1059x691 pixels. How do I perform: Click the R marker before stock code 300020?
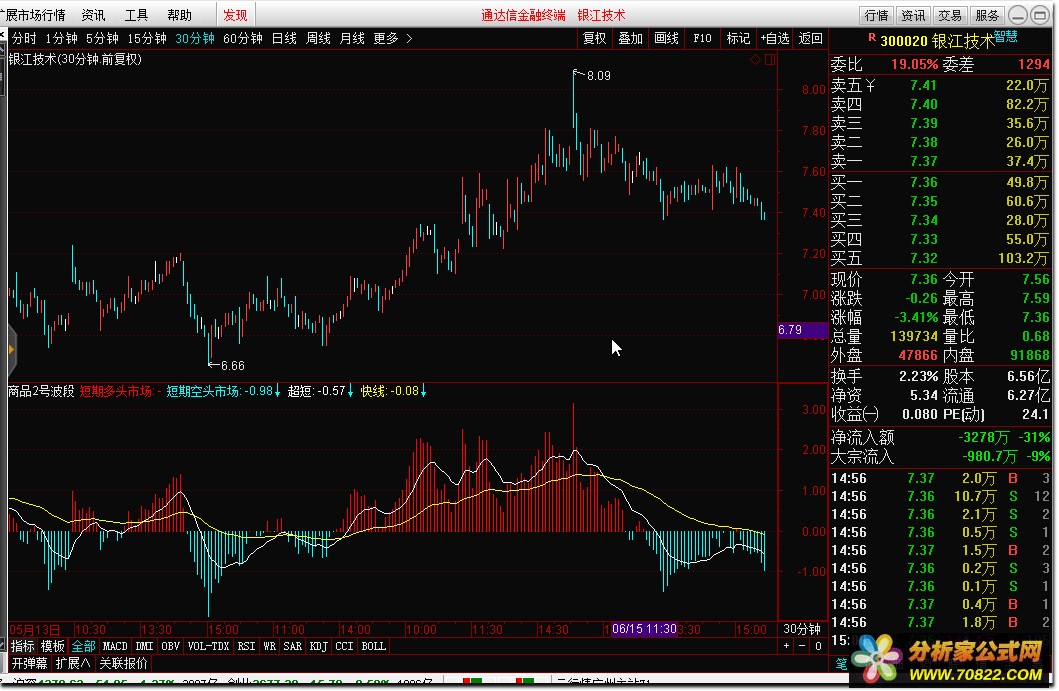click(872, 37)
